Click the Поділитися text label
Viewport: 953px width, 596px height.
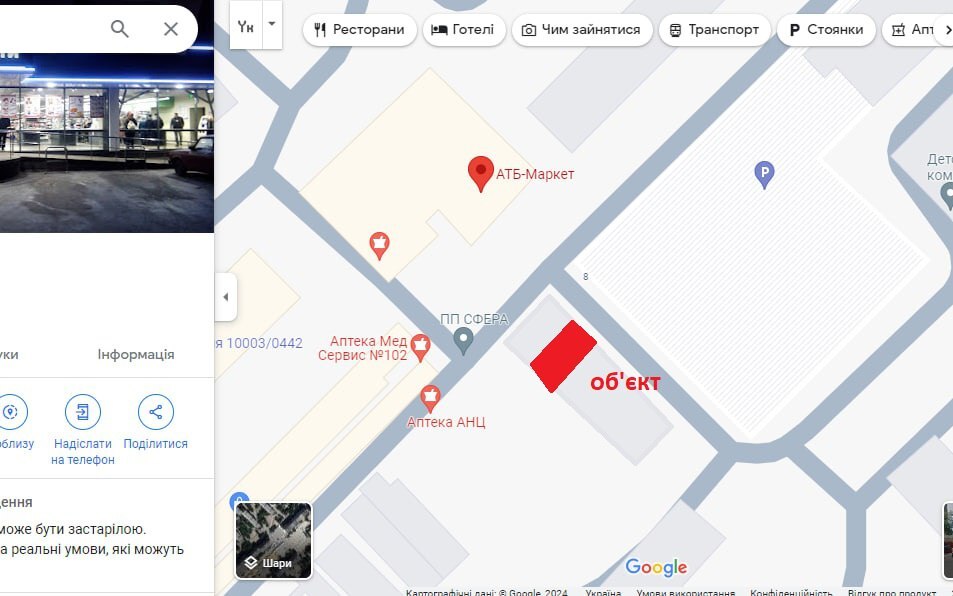(156, 444)
